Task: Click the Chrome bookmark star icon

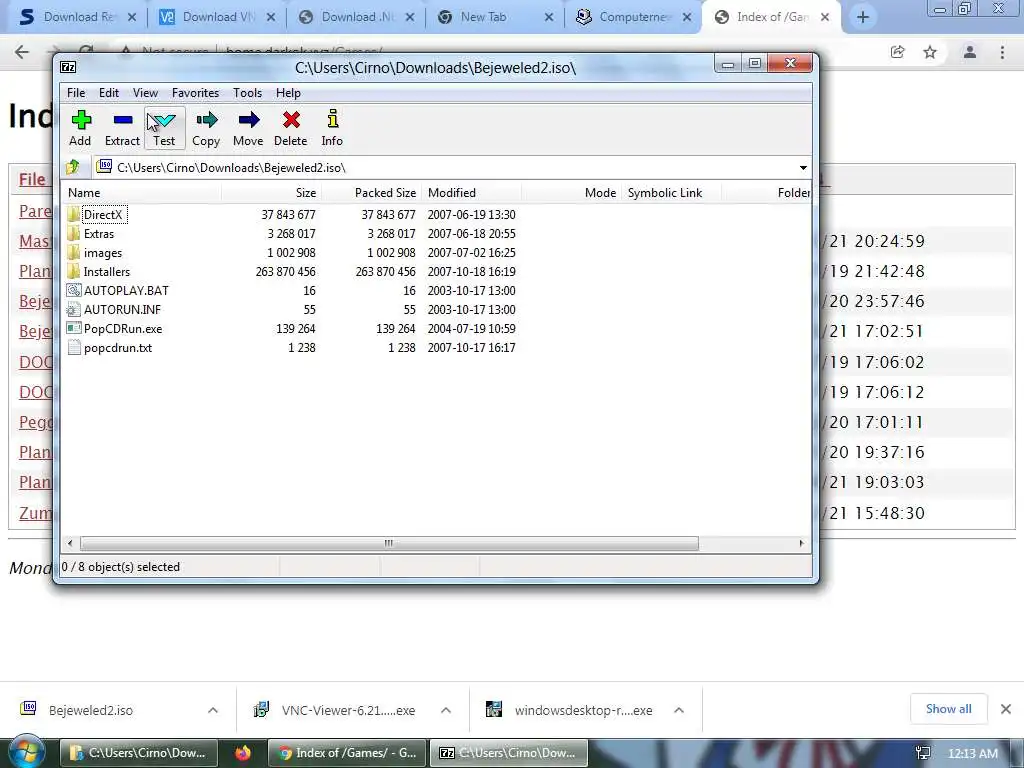Action: 930,52
